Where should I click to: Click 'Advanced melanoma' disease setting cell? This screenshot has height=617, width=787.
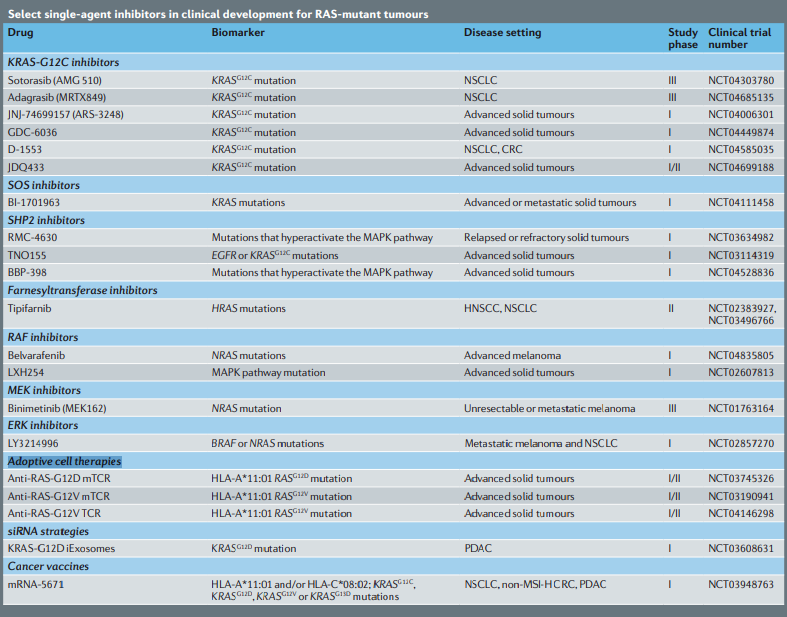click(x=512, y=355)
